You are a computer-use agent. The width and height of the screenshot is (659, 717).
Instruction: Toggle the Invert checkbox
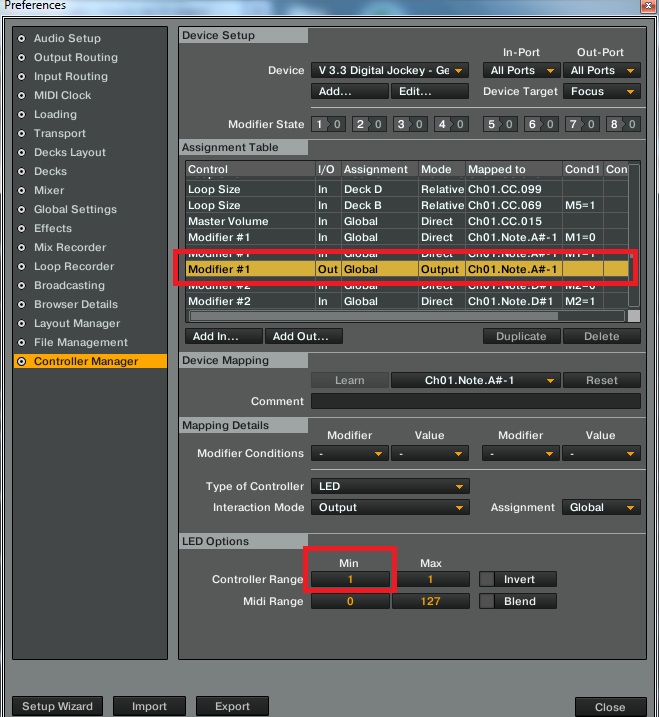[487, 579]
